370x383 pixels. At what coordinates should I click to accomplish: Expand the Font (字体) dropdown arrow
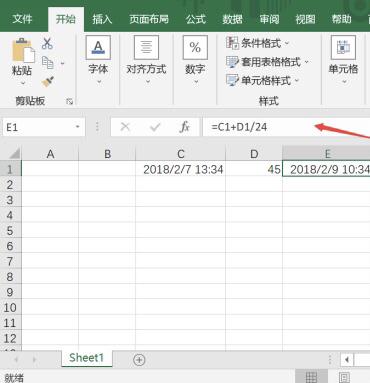99,82
